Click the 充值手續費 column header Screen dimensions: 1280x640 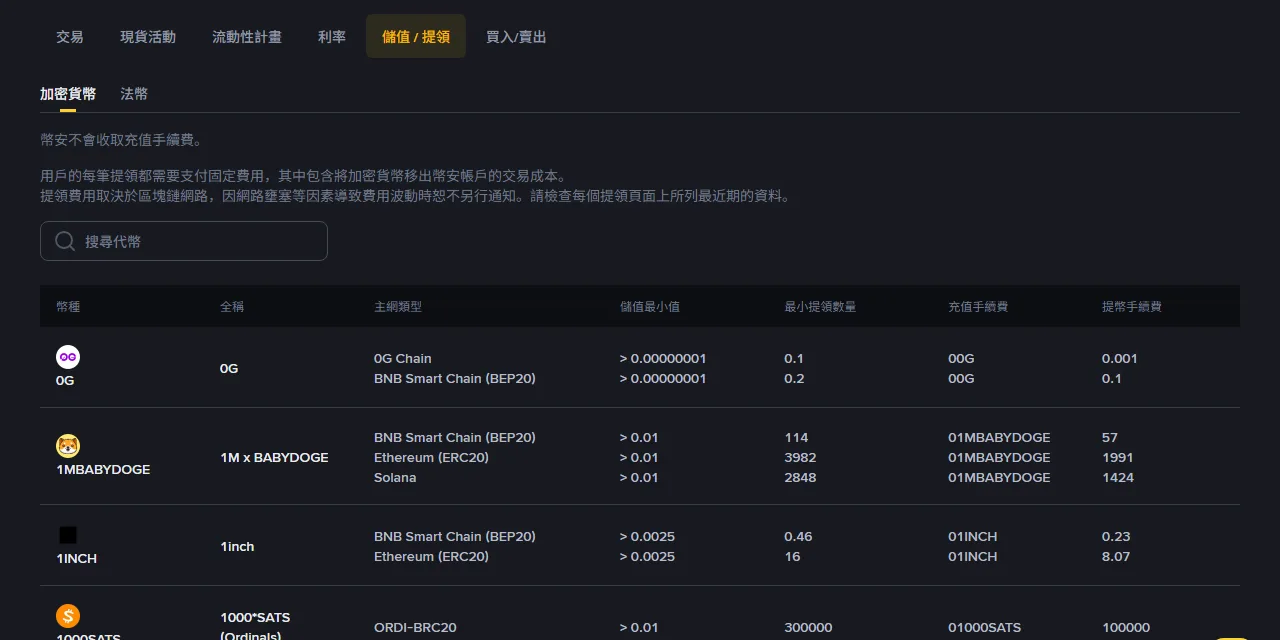tap(978, 307)
